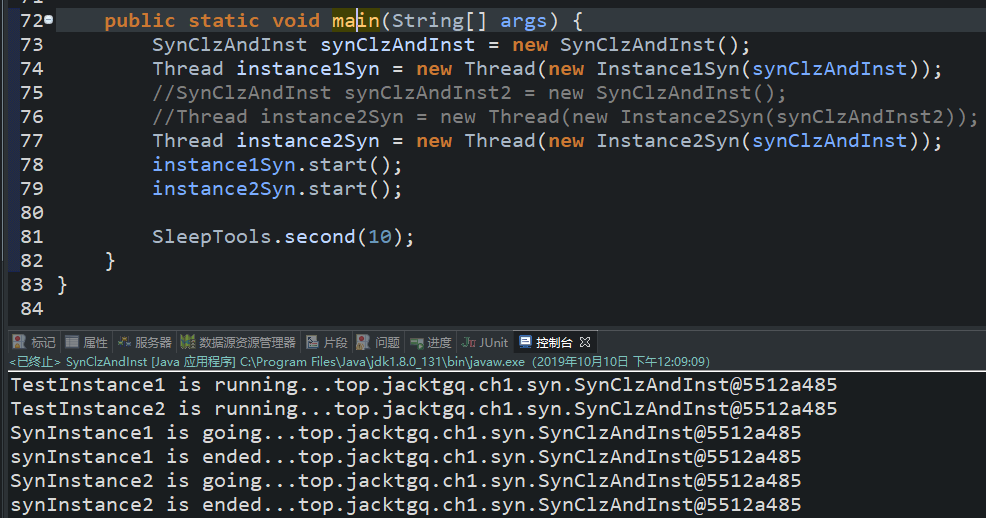Click console line 'SynInstance1 is going'

coord(406,433)
